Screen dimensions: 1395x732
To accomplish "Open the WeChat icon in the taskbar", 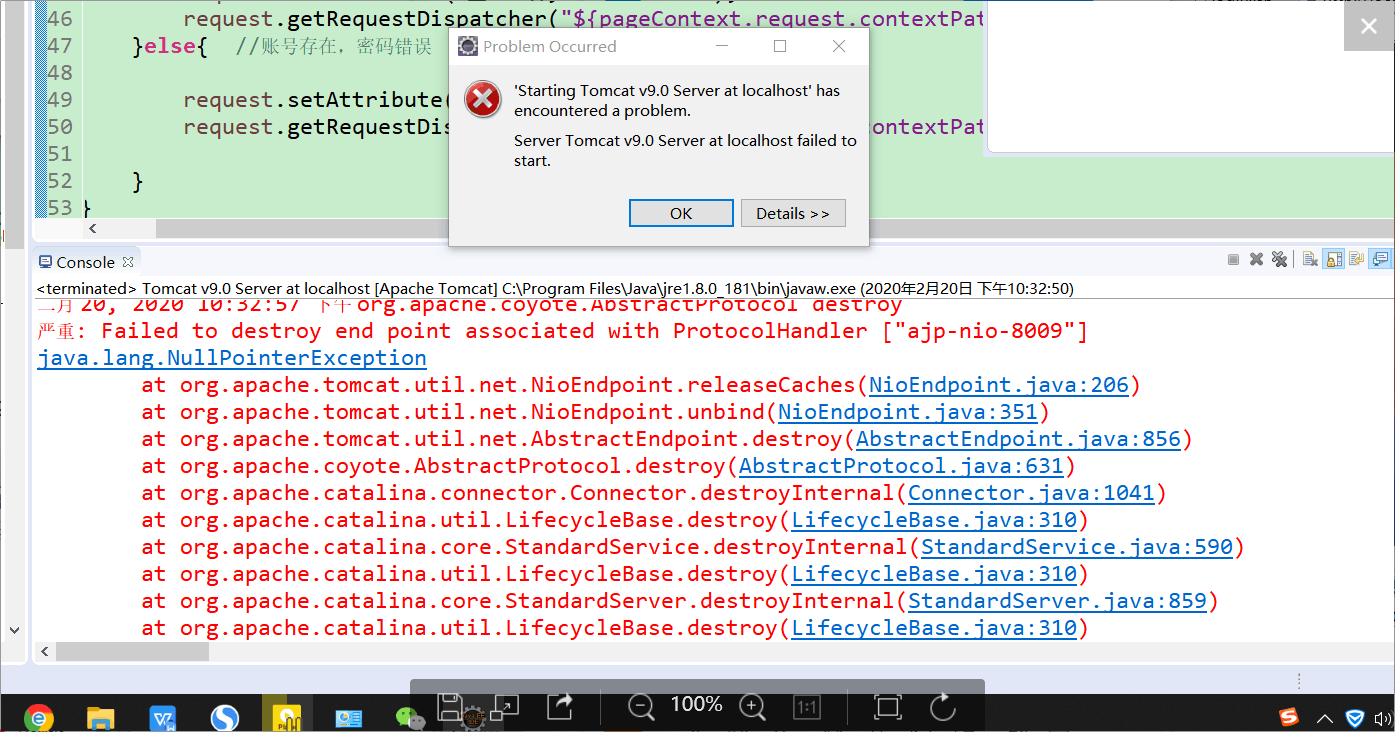I will coord(410,717).
